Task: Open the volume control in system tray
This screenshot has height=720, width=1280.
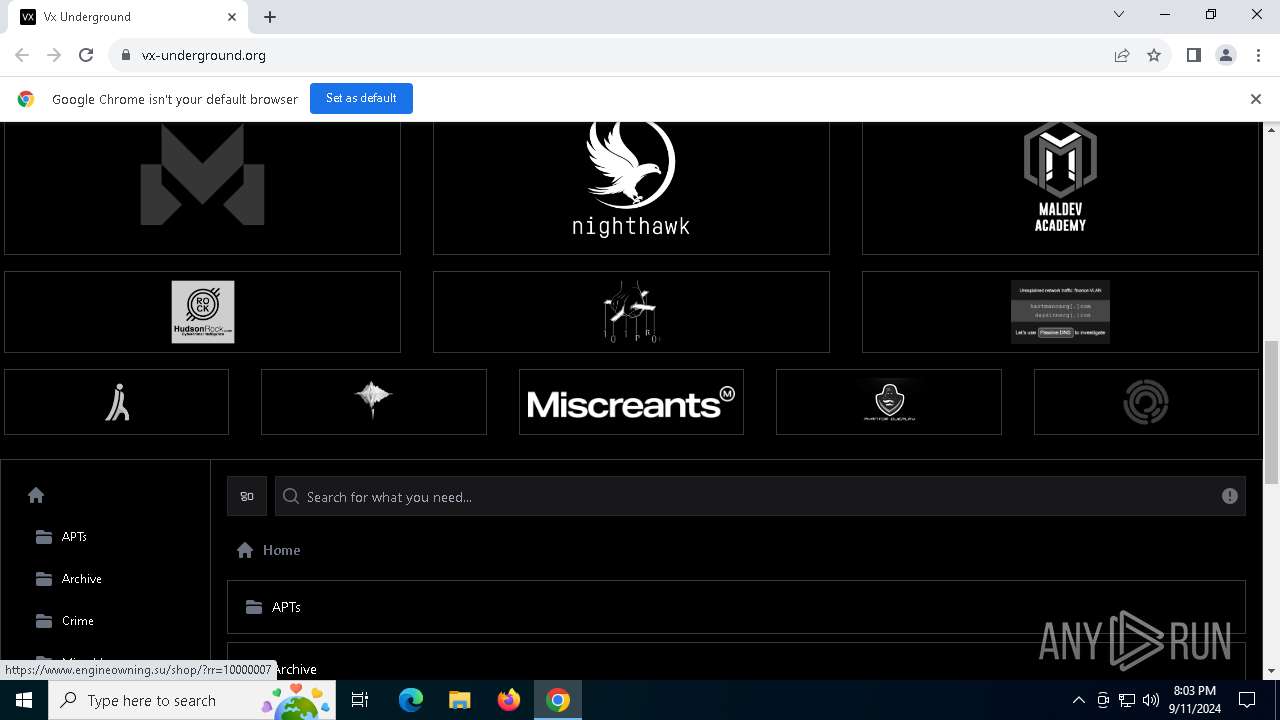Action: click(x=1151, y=700)
